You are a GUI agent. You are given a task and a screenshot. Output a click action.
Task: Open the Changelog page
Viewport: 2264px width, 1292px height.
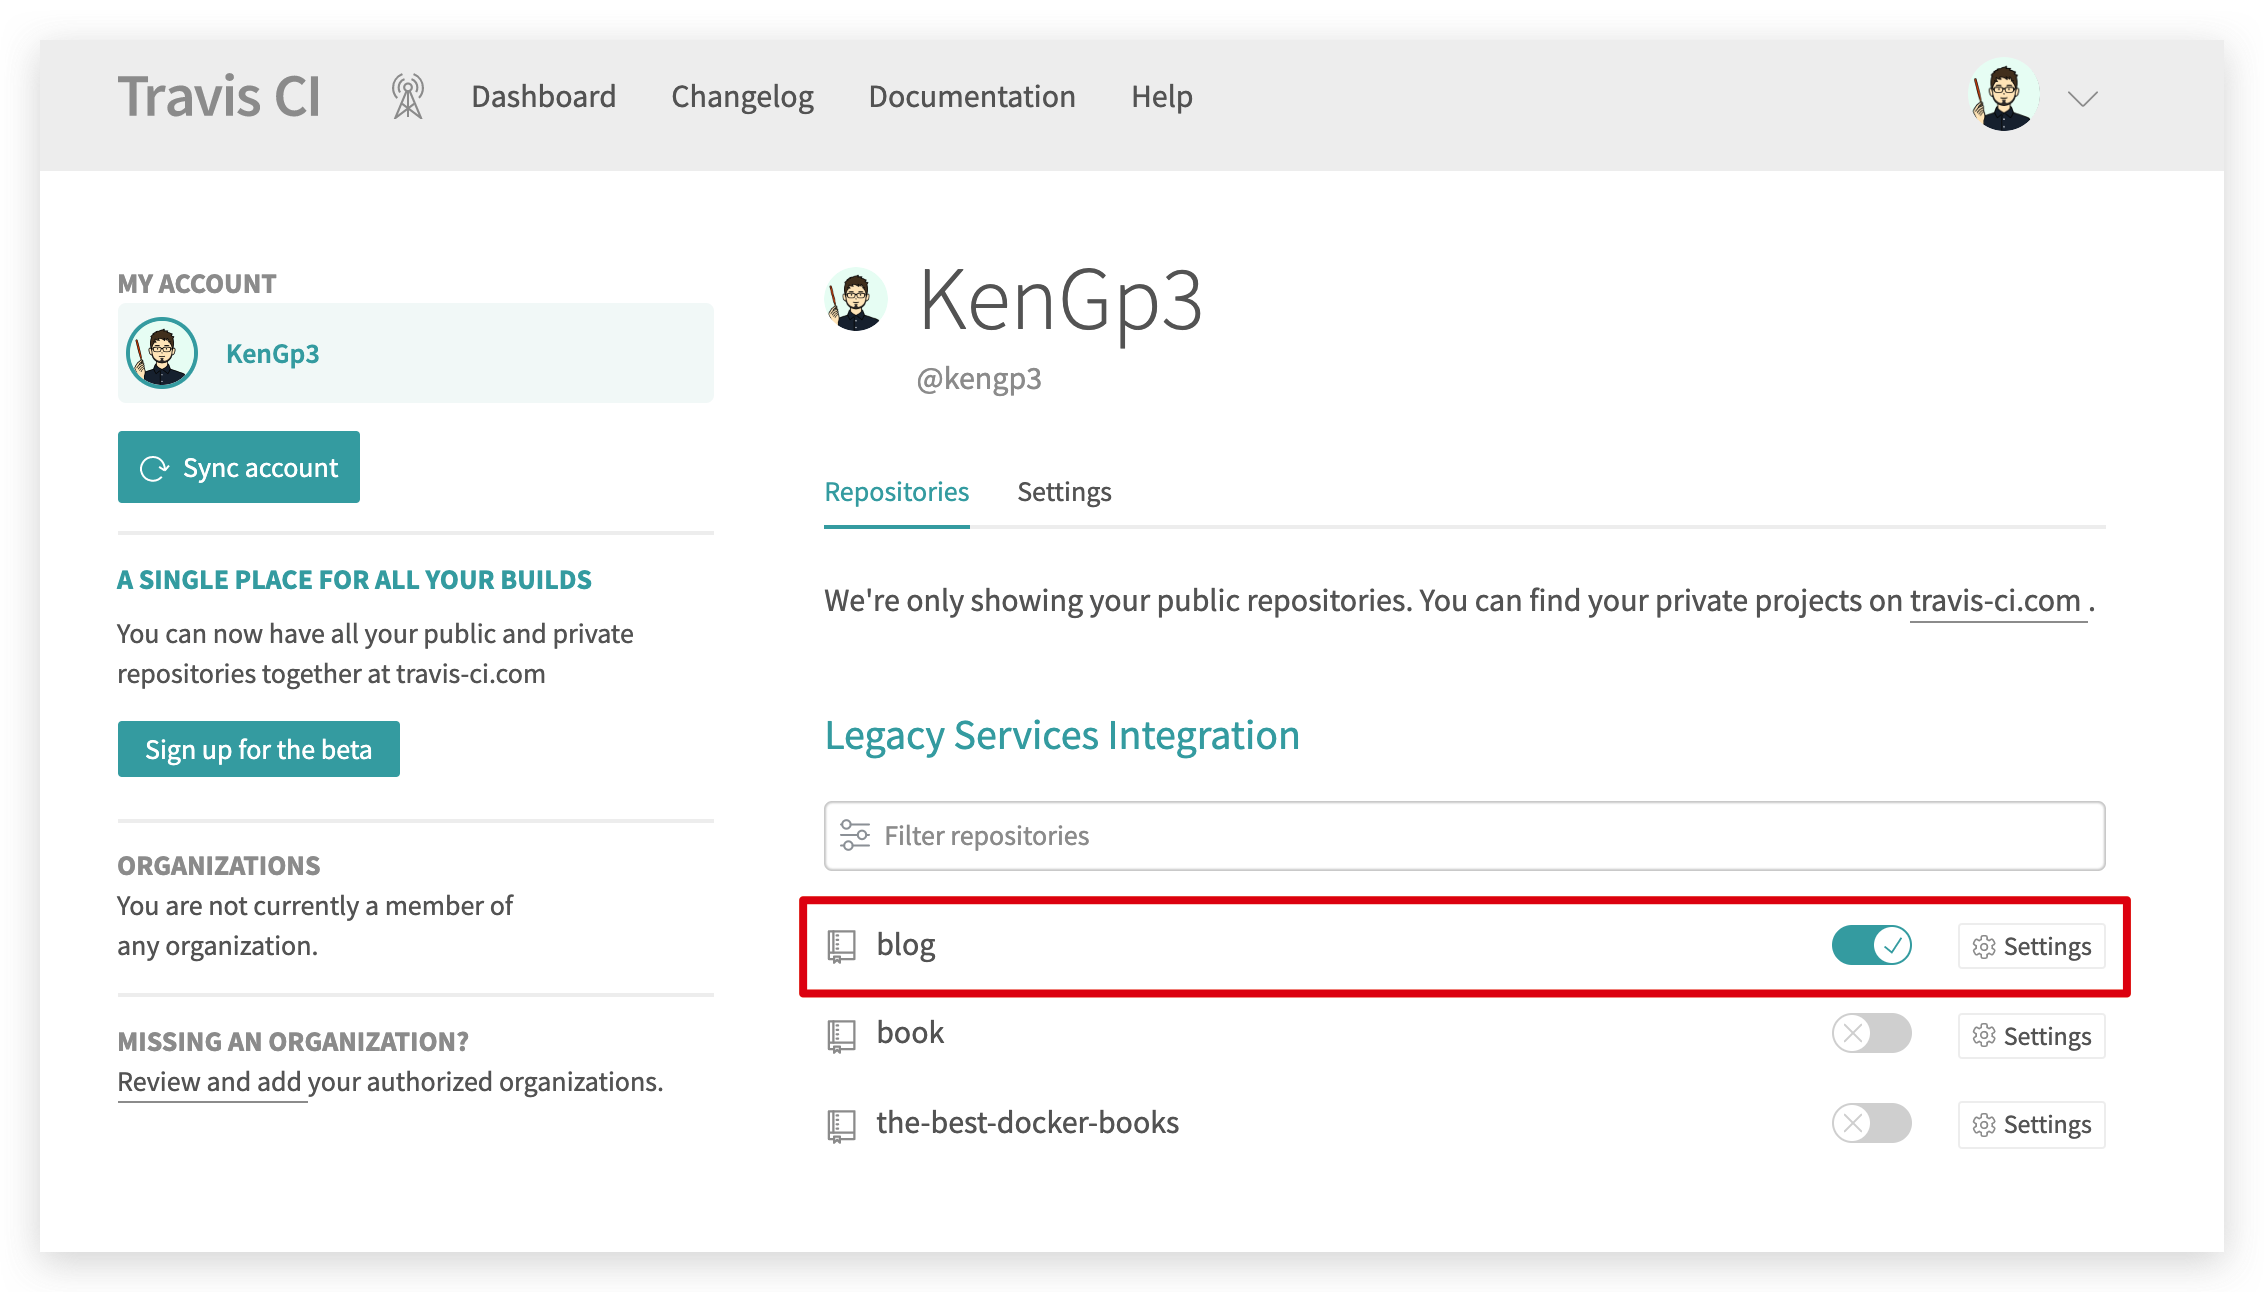point(742,97)
